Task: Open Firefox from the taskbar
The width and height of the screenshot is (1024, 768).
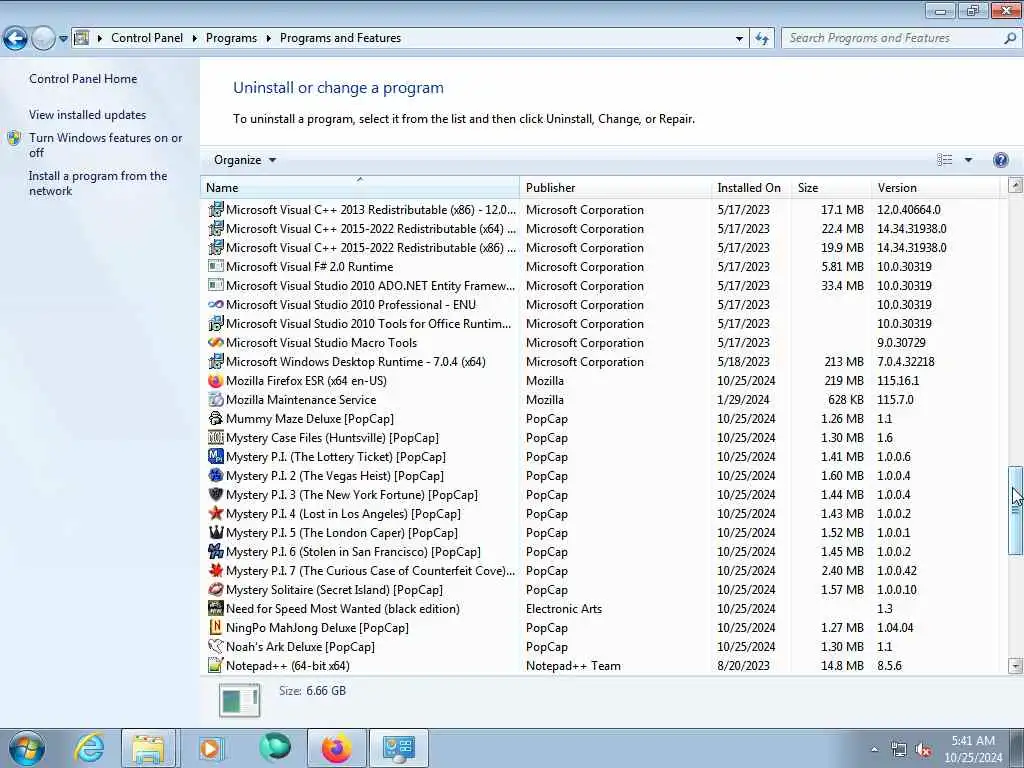Action: click(336, 748)
